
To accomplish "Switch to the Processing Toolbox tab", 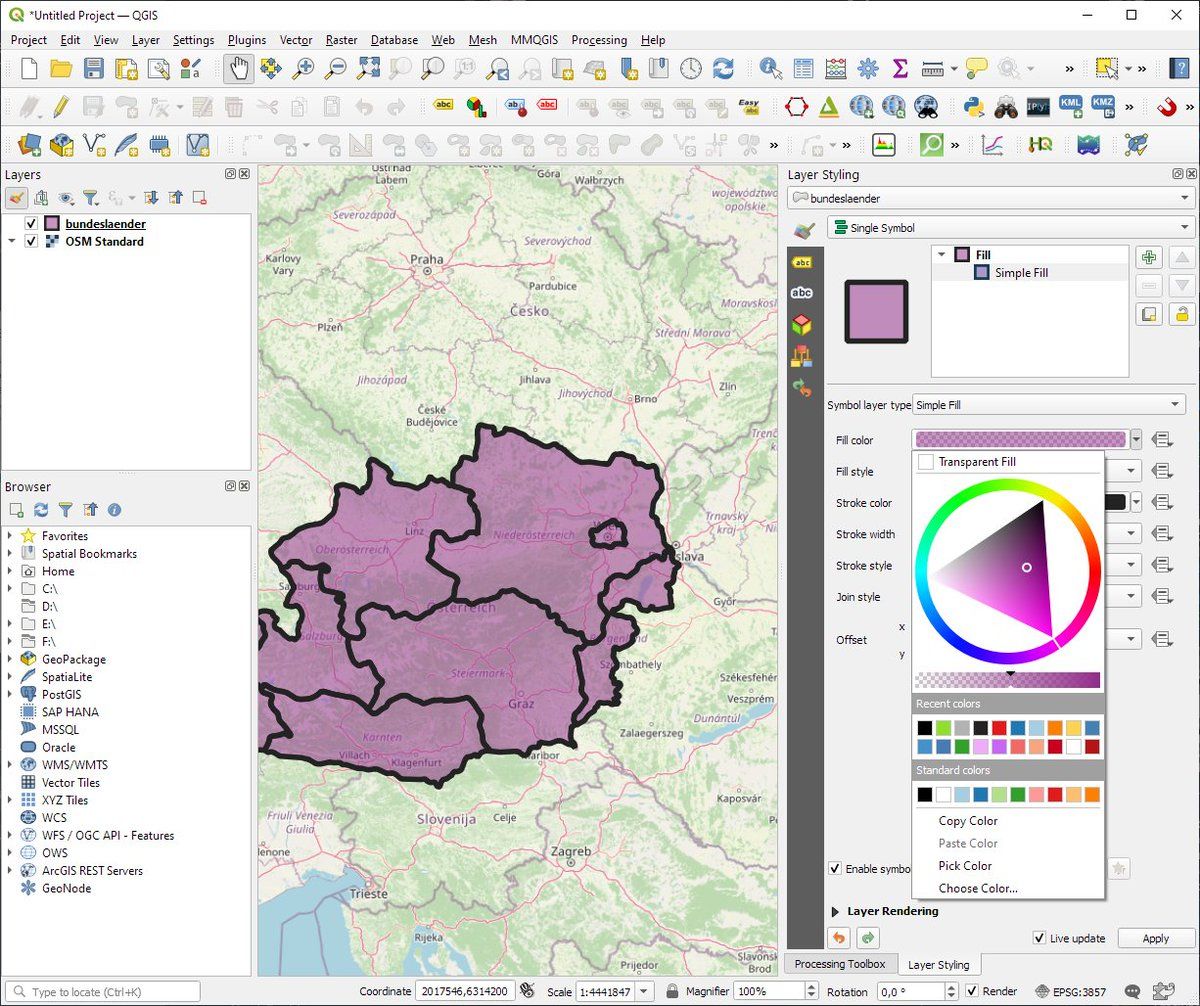I will click(x=839, y=964).
